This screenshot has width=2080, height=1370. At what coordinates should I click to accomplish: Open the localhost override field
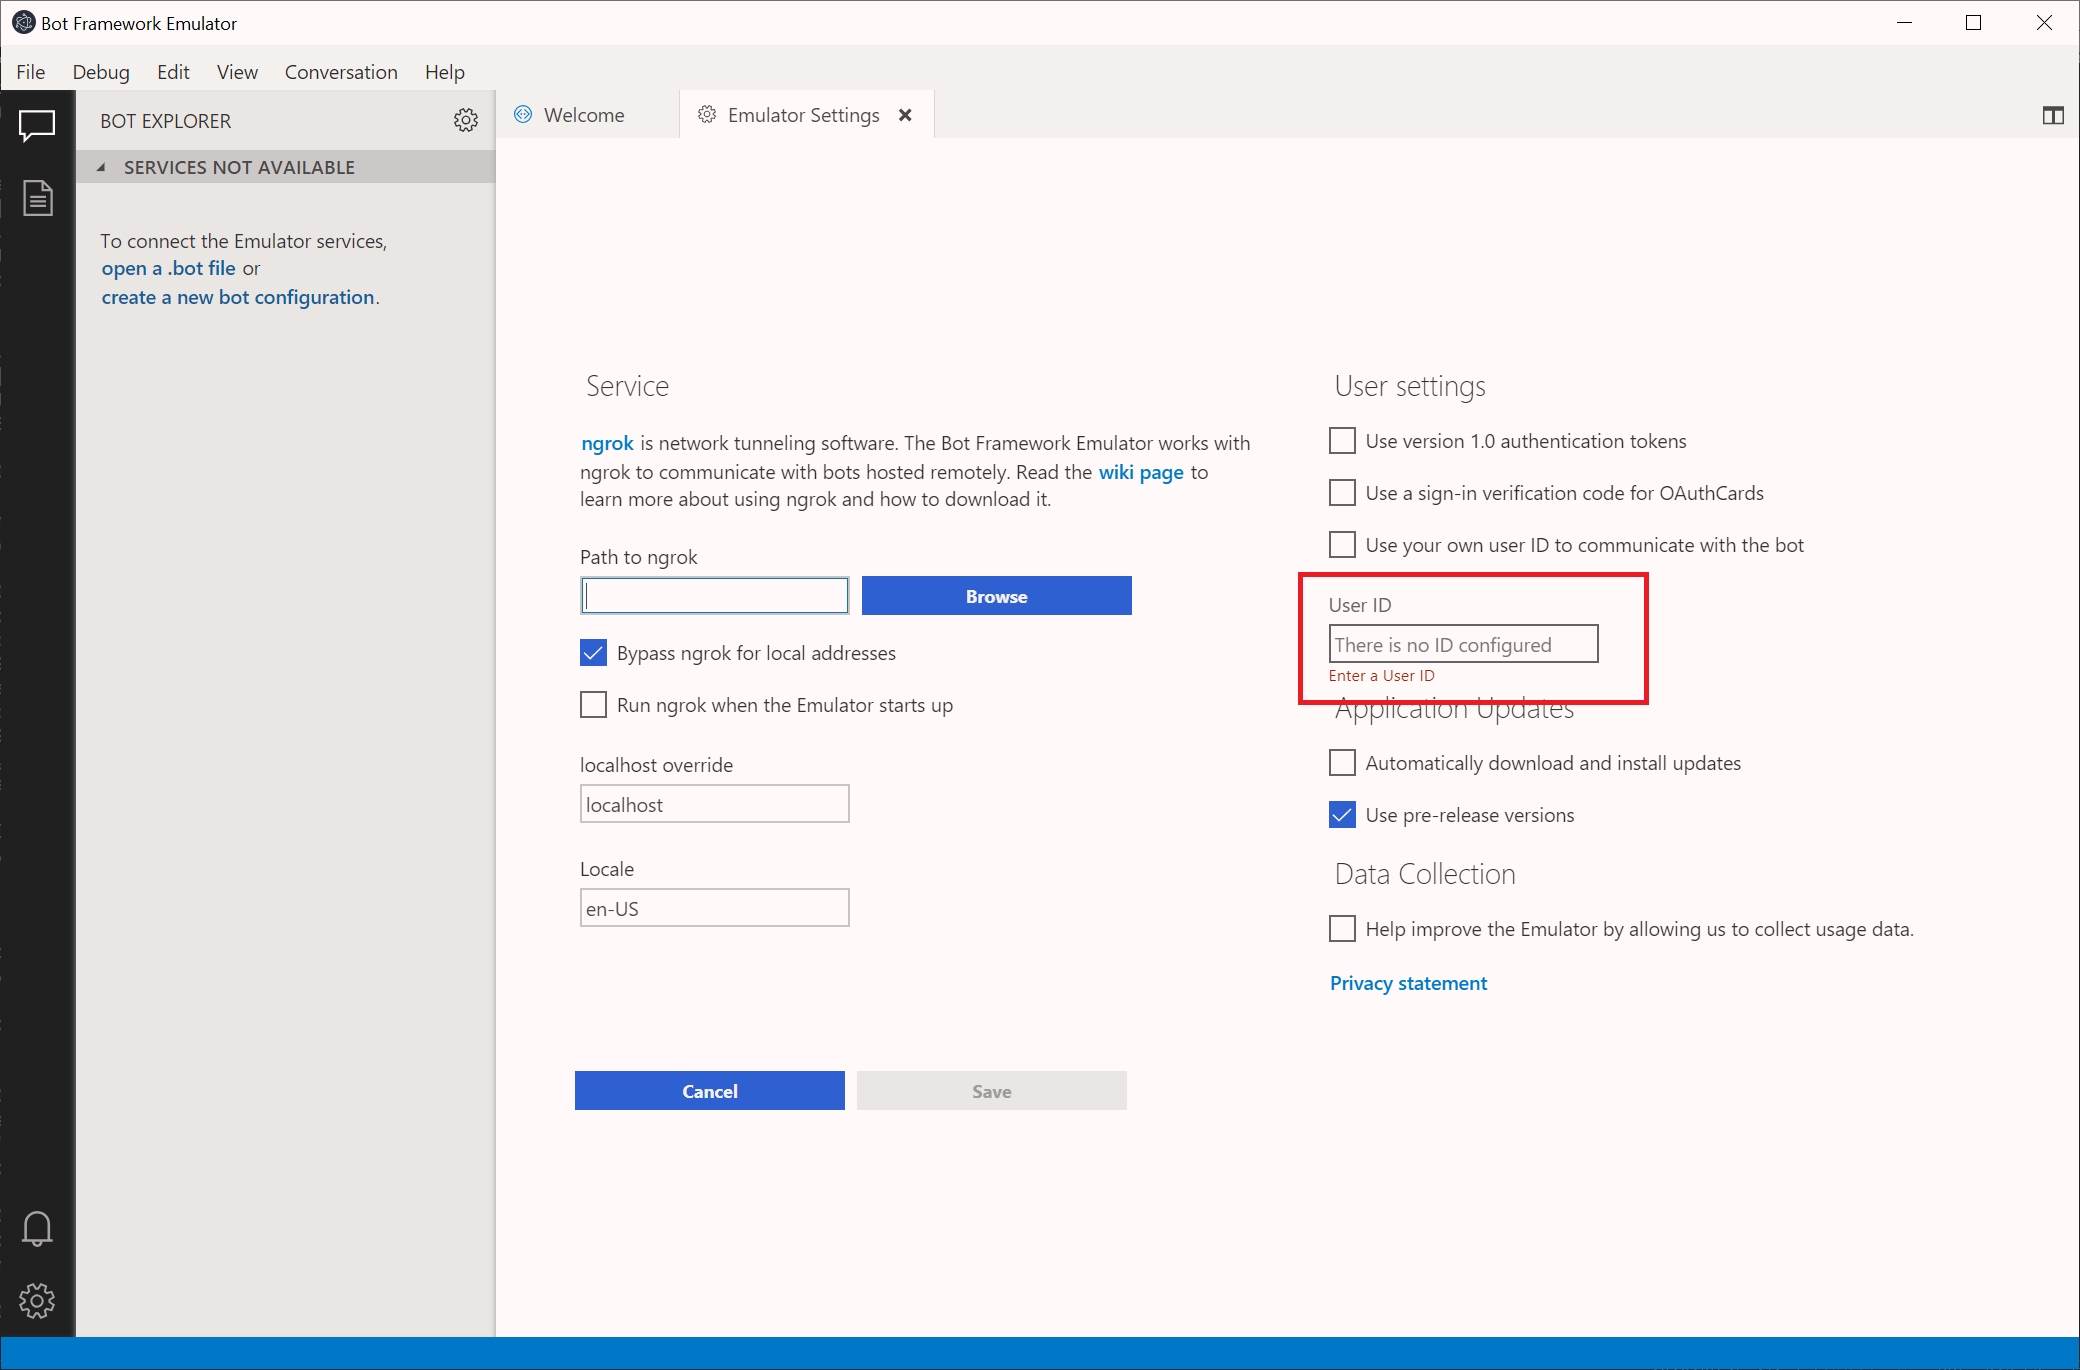pos(715,803)
